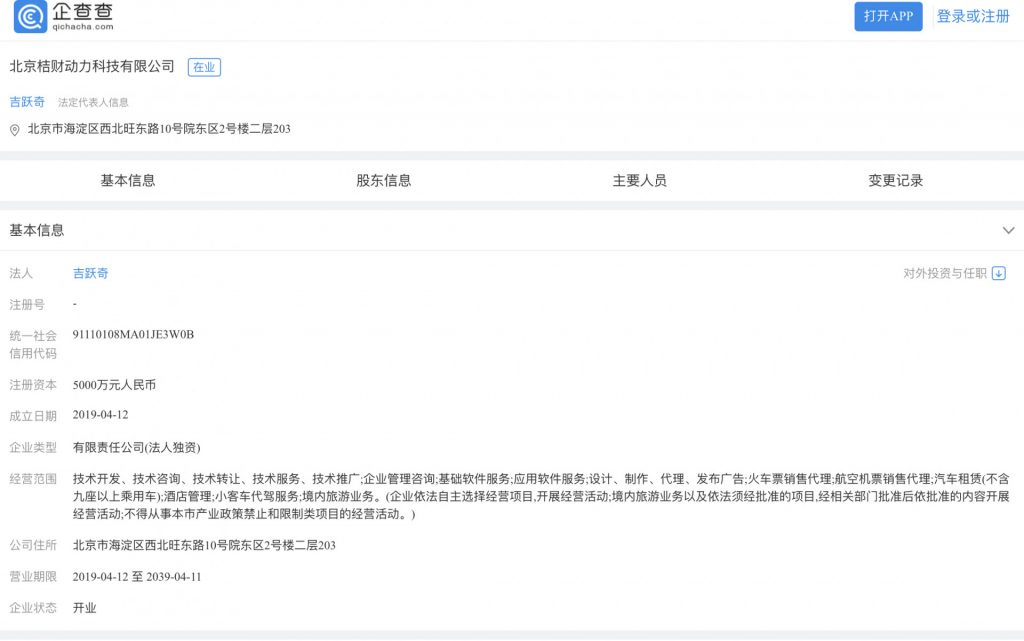The width and height of the screenshot is (1024, 641).
Task: Click 吉跃奇 in the 法人 row
Action: pos(91,273)
